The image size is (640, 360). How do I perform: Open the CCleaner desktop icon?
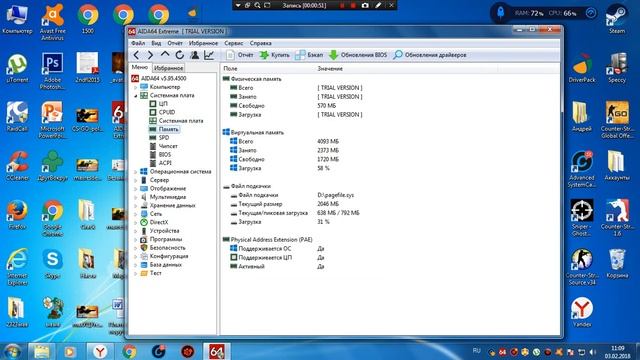17,166
